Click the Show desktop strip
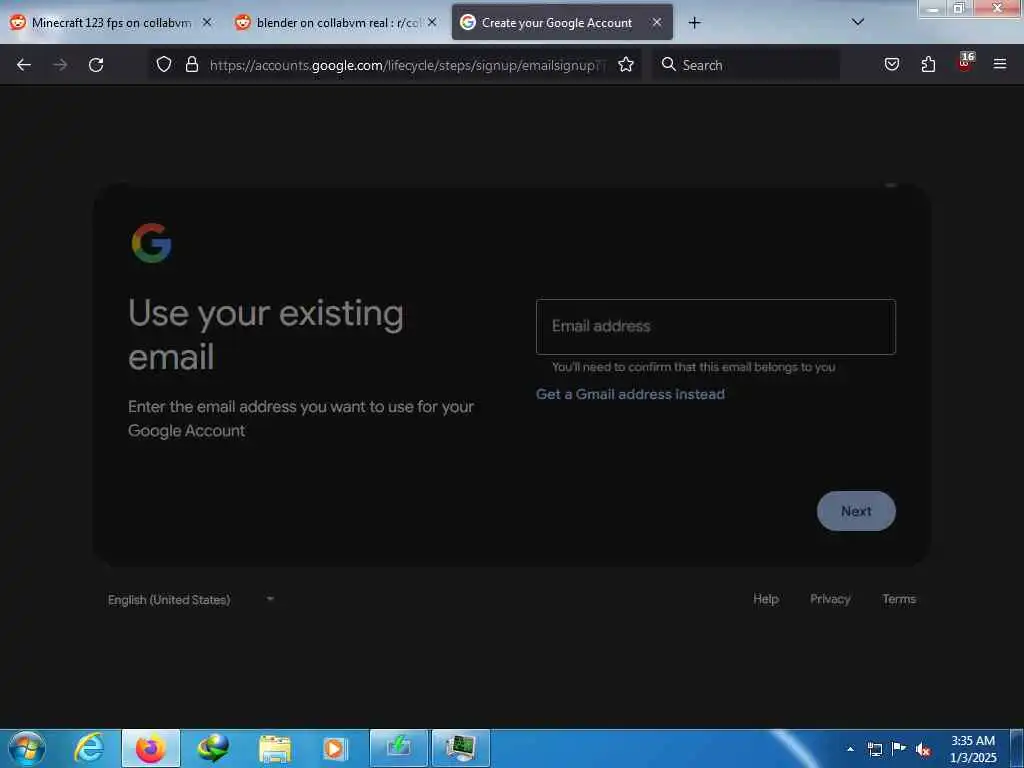Image resolution: width=1024 pixels, height=768 pixels. coord(1017,748)
